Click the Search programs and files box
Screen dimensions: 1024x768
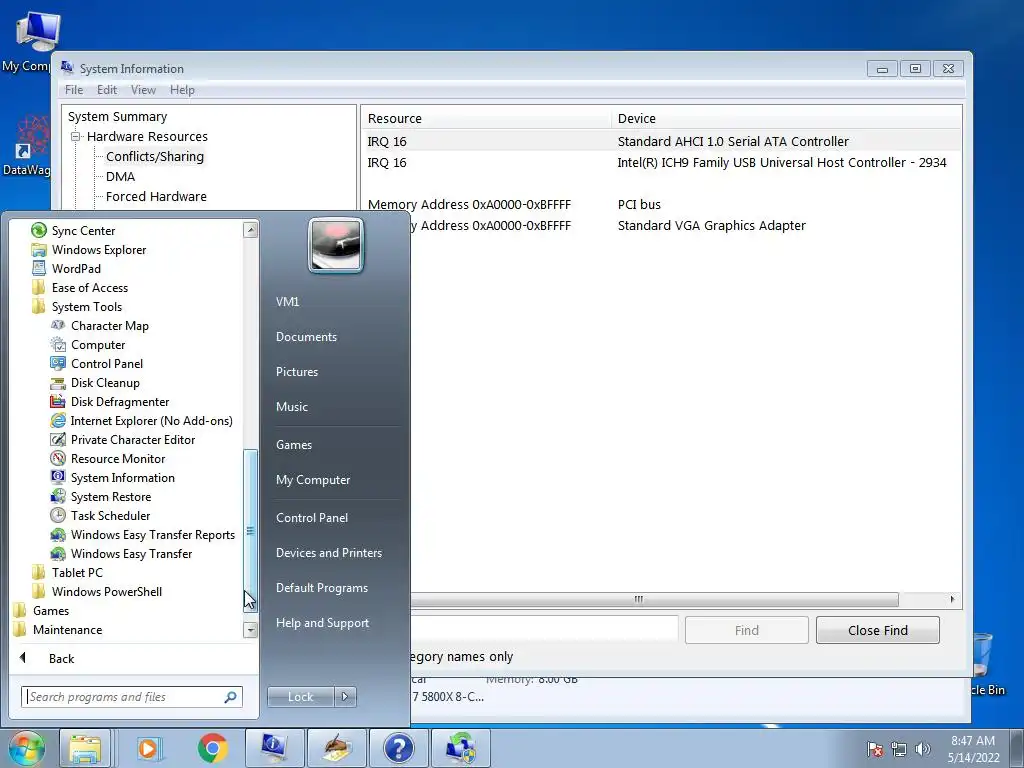[132, 697]
